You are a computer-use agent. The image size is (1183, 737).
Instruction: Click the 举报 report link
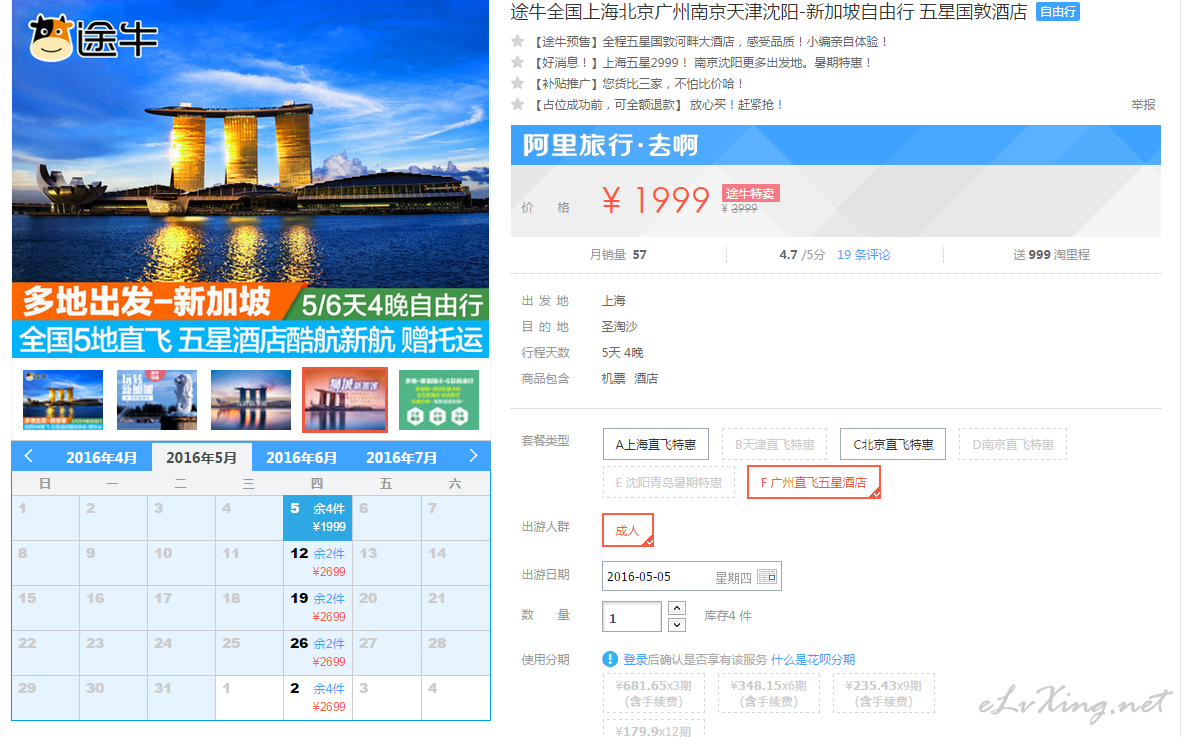pos(1143,105)
